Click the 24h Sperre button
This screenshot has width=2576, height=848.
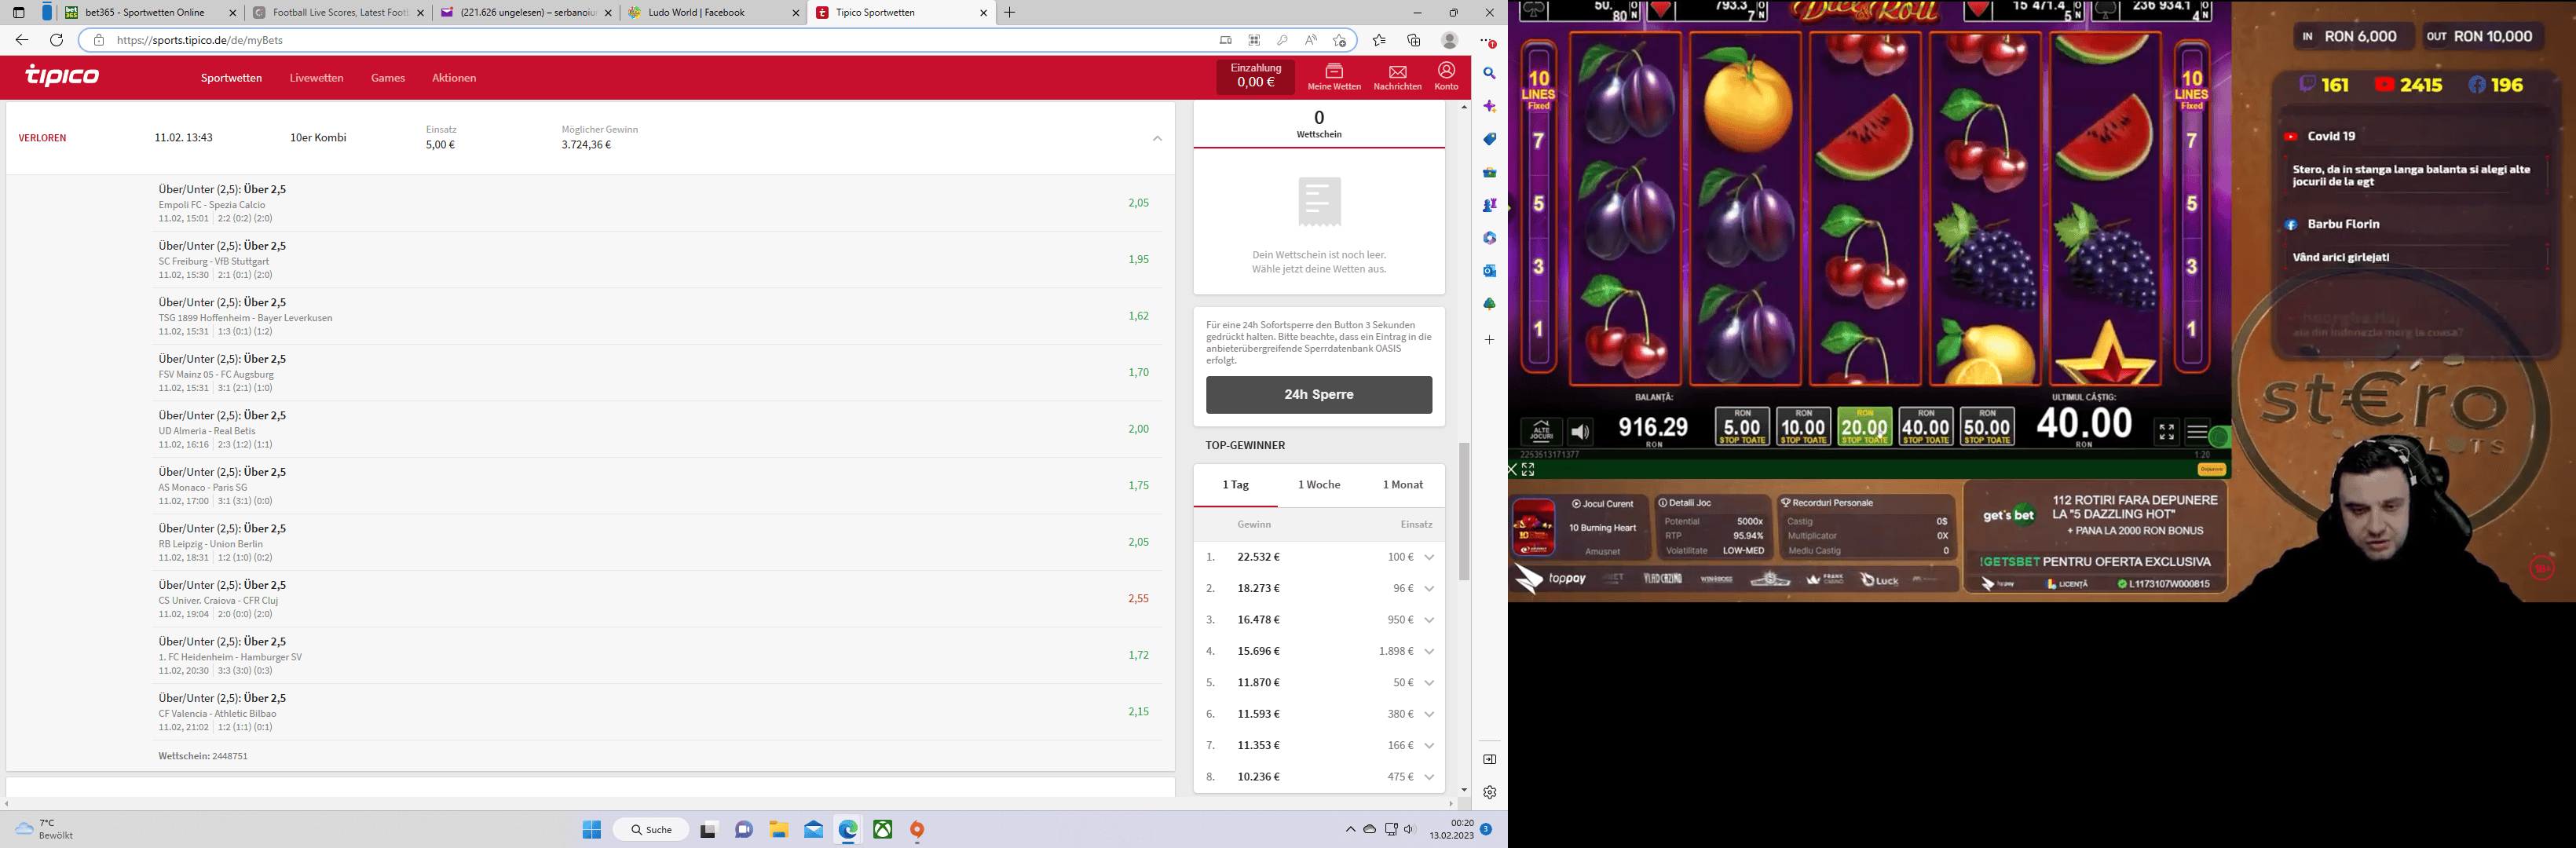pyautogui.click(x=1318, y=395)
